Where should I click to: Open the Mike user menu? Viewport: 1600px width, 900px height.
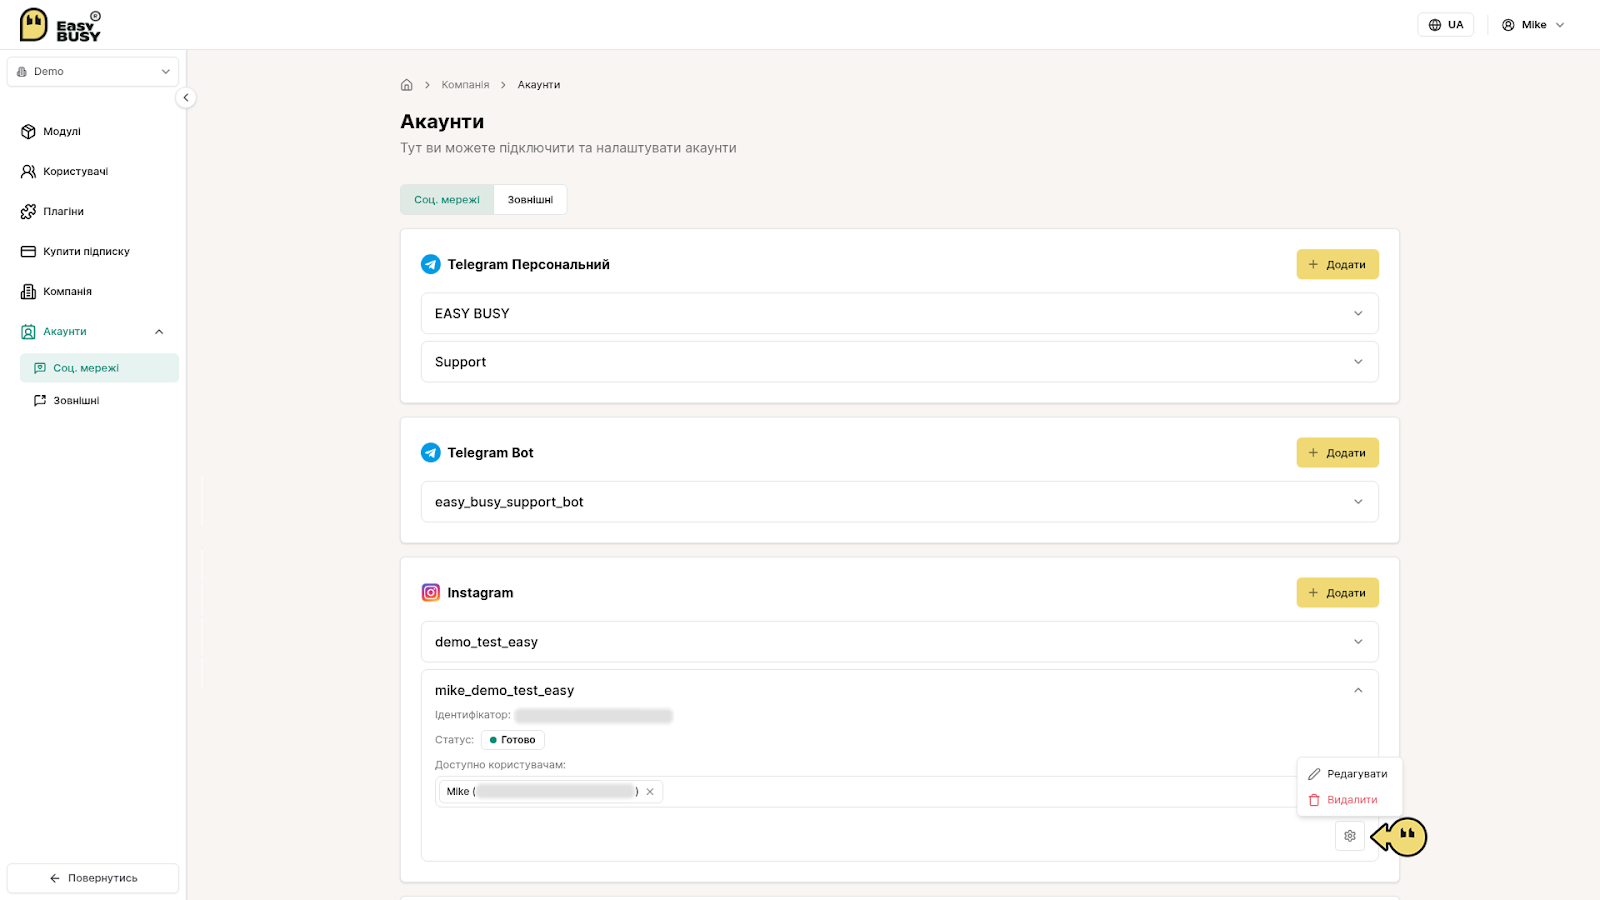pos(1533,25)
